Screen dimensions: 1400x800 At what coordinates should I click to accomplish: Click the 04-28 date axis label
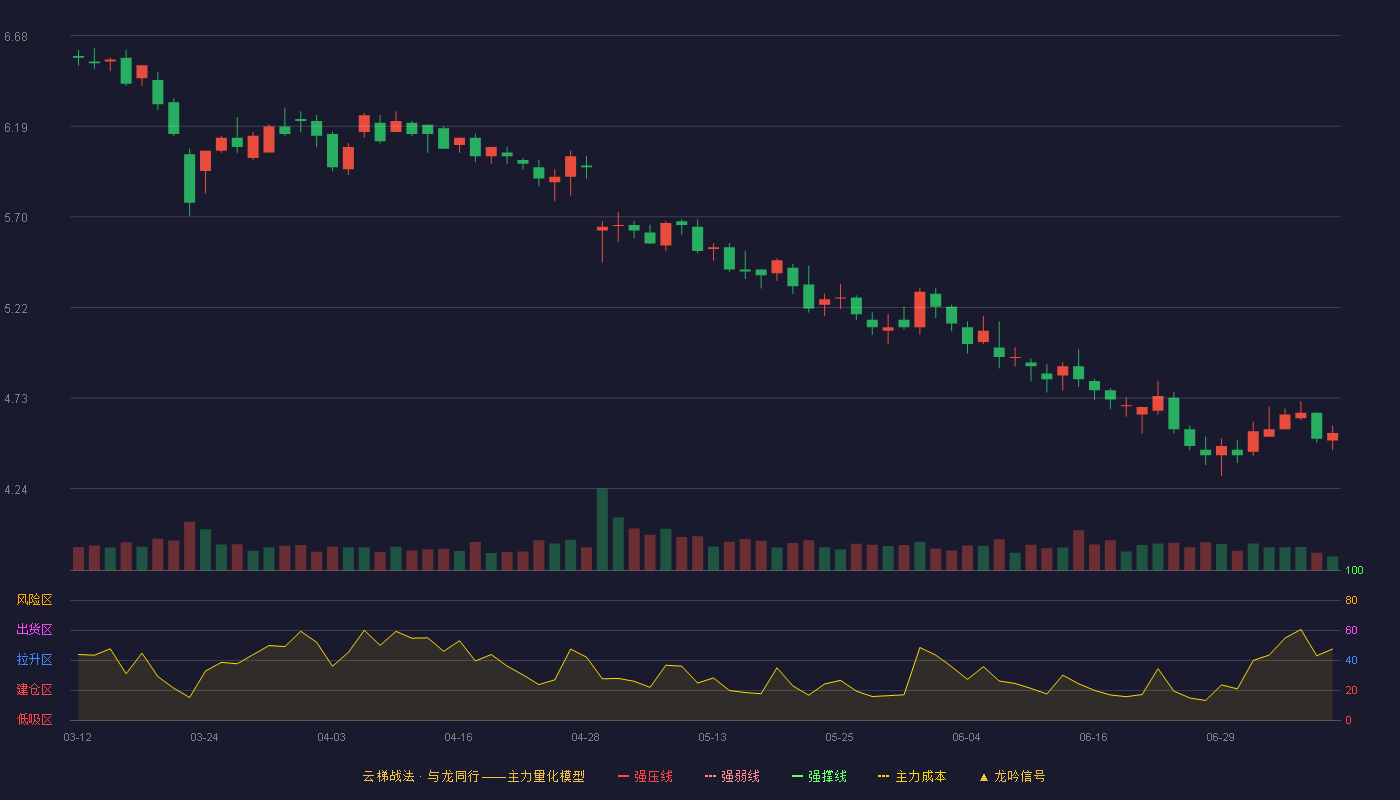pyautogui.click(x=585, y=737)
